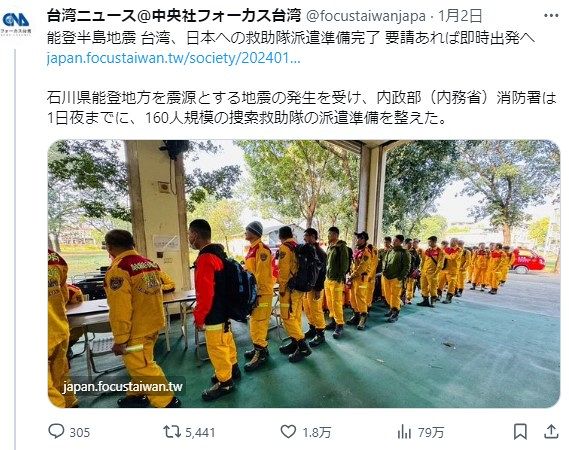Click the retweet icon
This screenshot has width=569, height=450.
point(172,432)
